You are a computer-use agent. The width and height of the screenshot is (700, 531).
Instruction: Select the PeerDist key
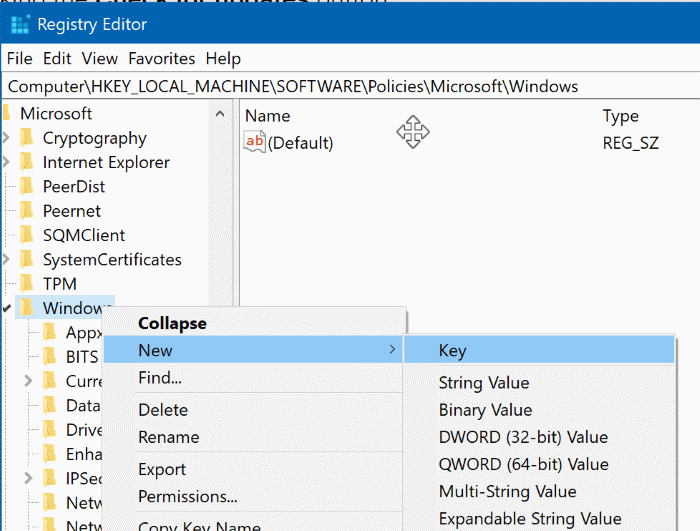tap(74, 186)
